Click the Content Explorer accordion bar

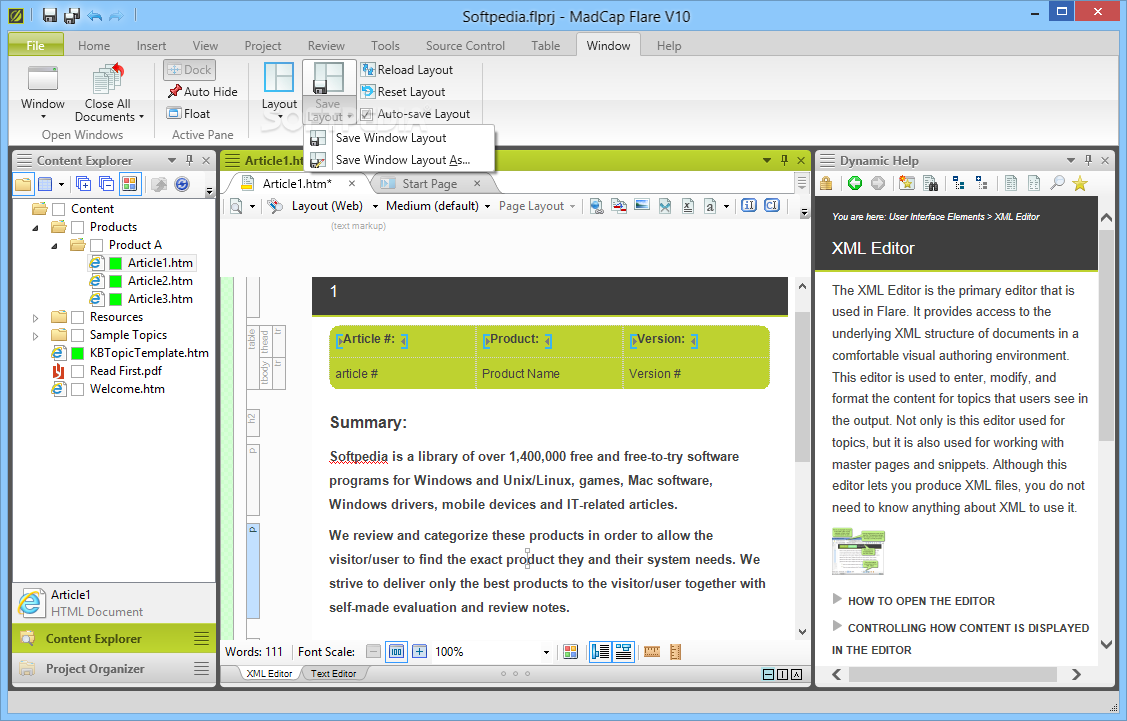(114, 638)
